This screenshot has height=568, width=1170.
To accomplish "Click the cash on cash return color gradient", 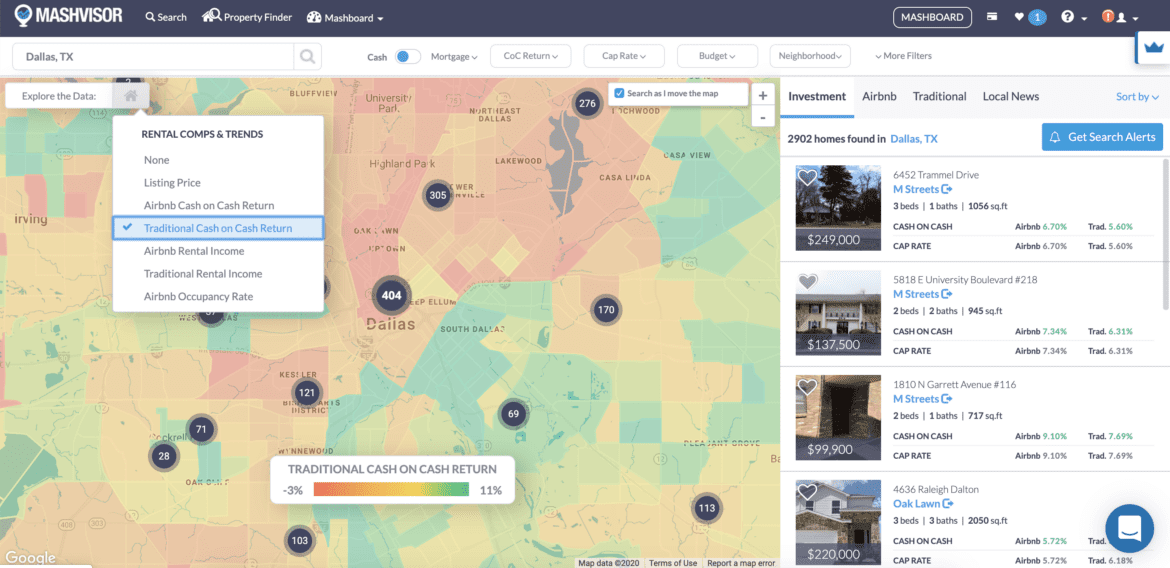I will (391, 490).
